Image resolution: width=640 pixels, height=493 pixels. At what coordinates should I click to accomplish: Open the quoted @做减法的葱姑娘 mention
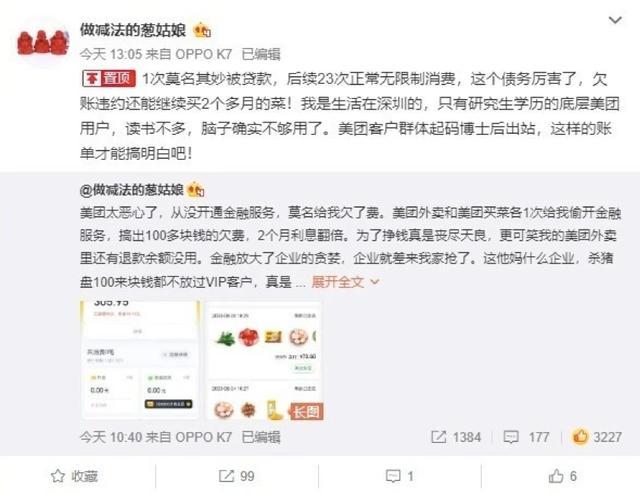pos(131,190)
